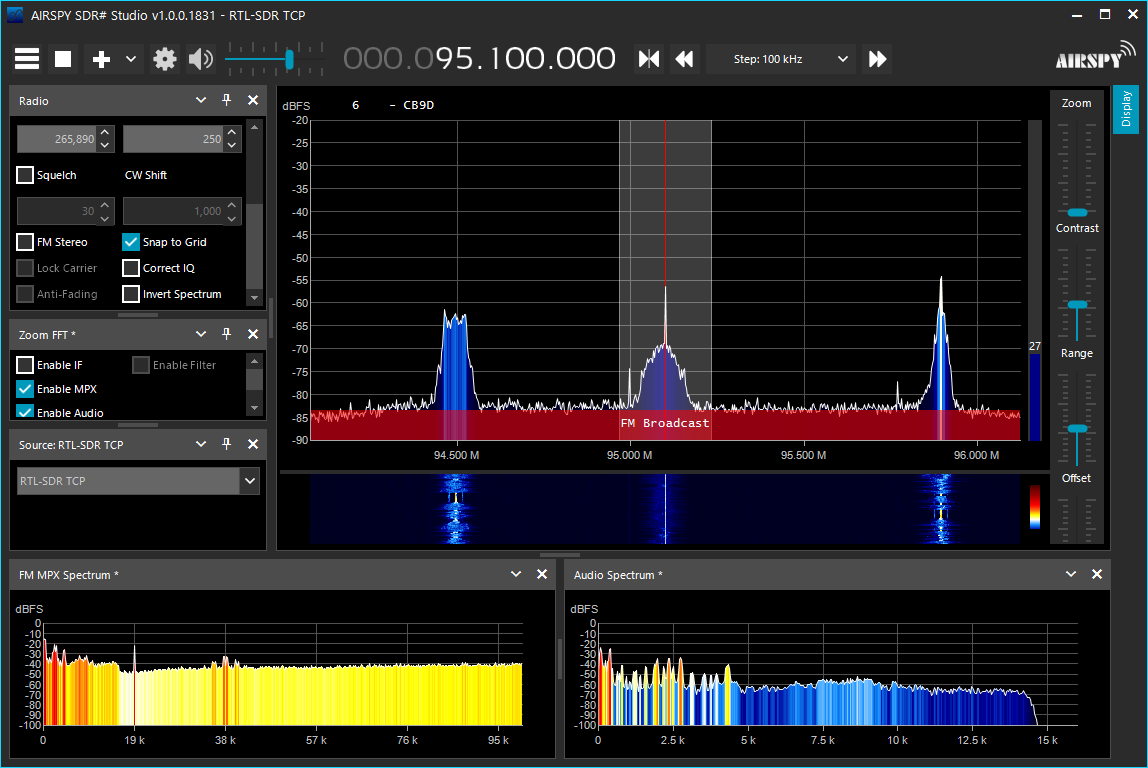
Task: Click the 30 squelch threshold input field
Action: click(57, 211)
